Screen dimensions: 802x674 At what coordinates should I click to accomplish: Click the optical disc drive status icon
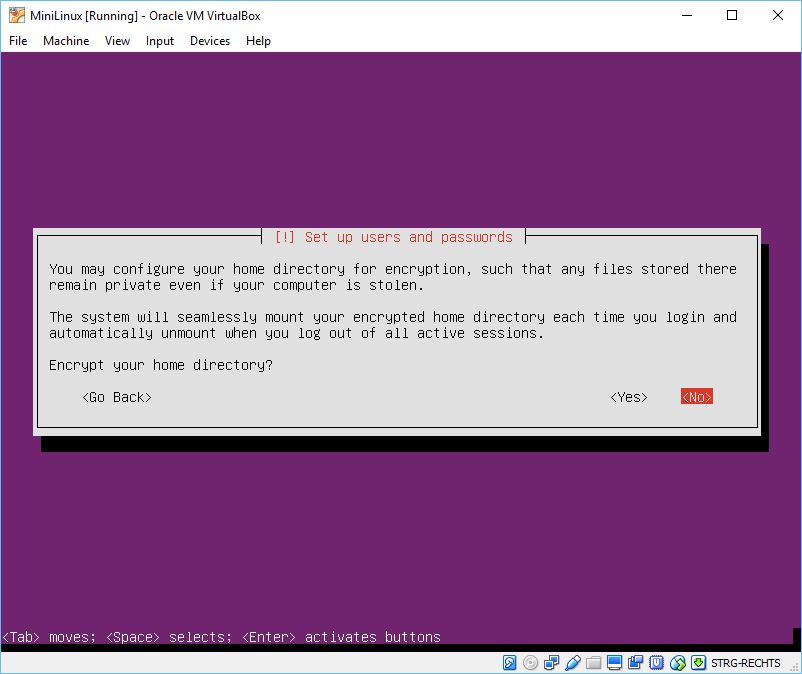(x=530, y=663)
